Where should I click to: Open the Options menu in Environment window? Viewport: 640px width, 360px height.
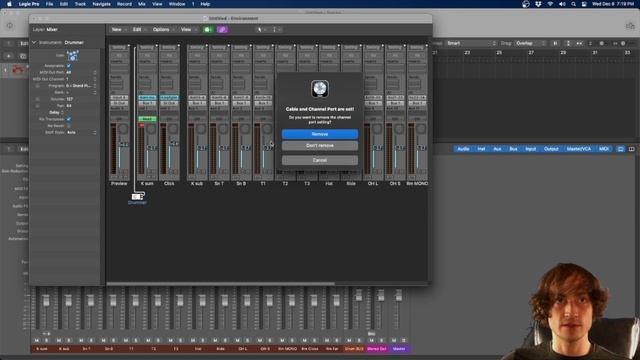163,29
